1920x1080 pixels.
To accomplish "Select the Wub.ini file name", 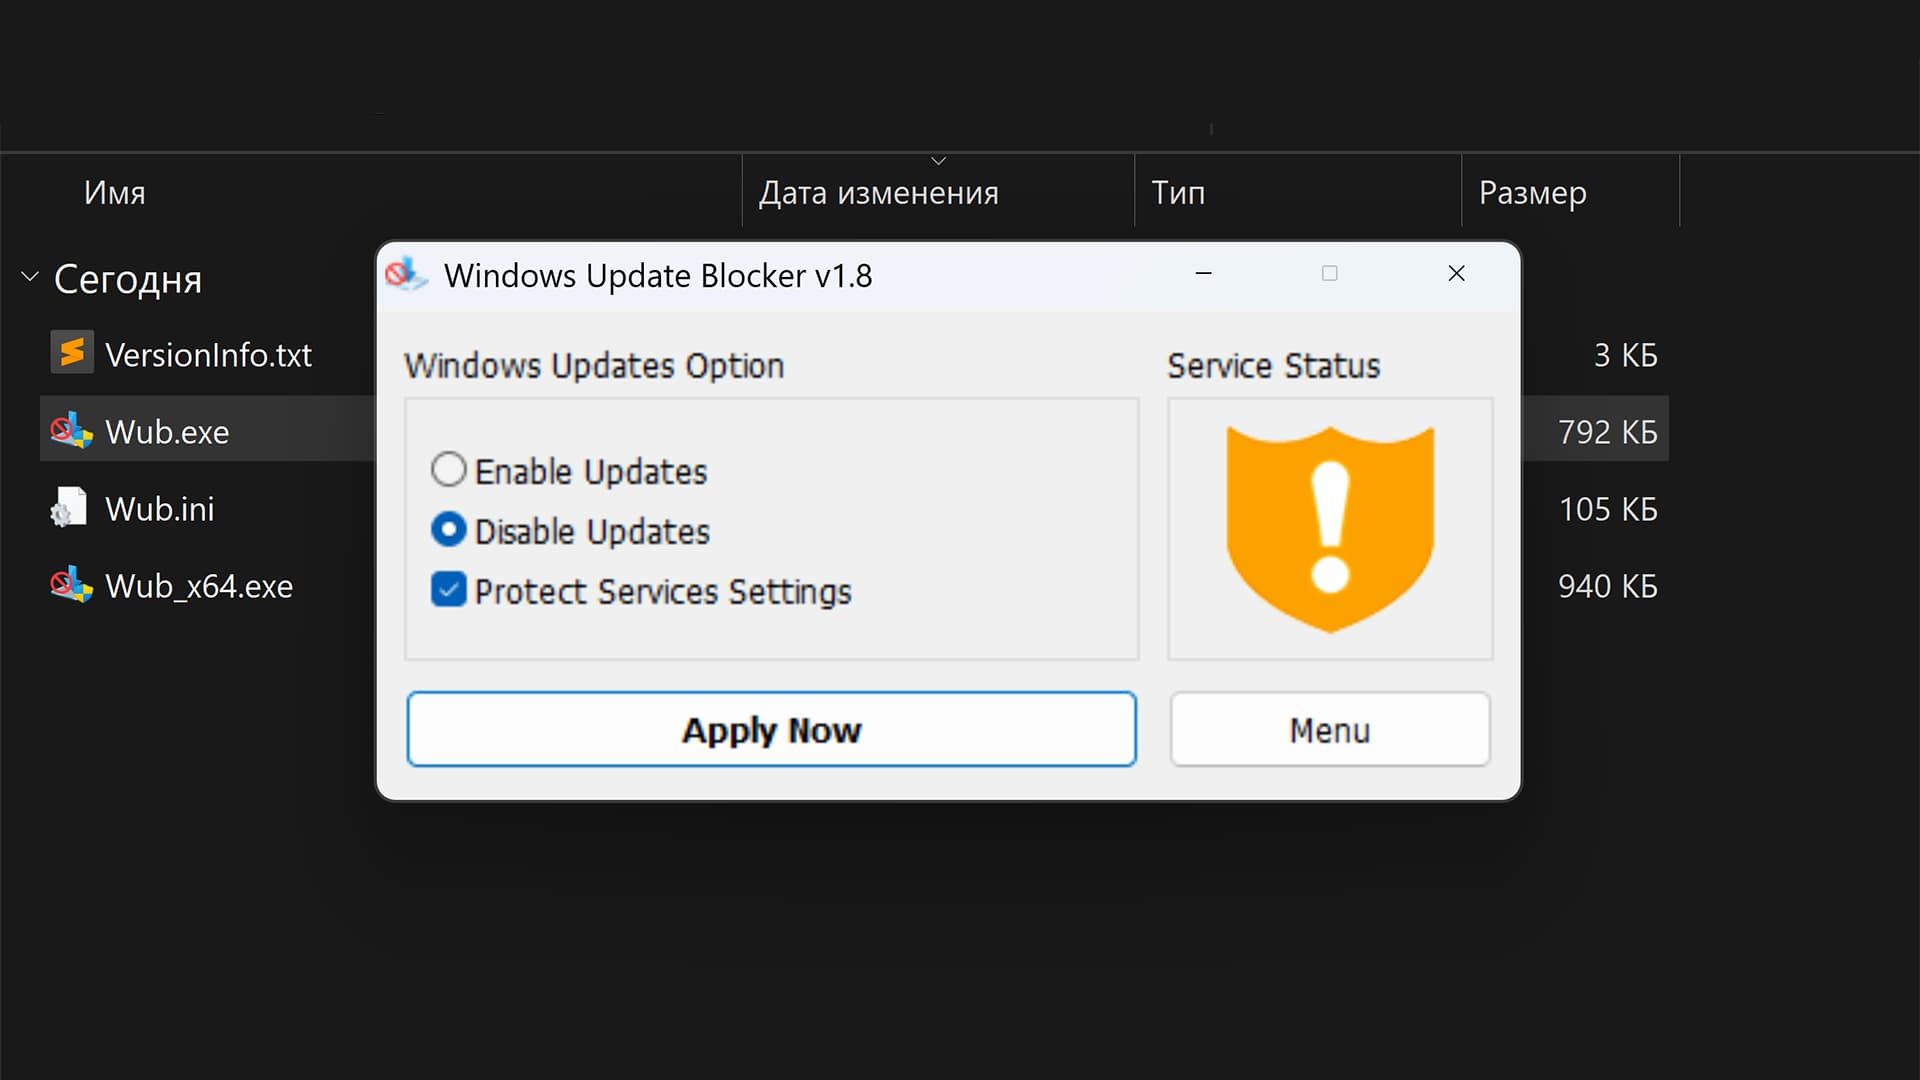I will coord(160,509).
